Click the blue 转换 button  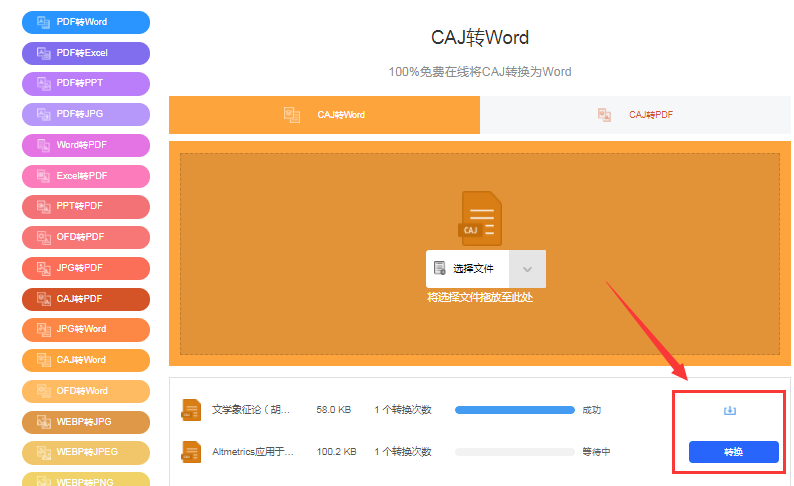click(733, 452)
